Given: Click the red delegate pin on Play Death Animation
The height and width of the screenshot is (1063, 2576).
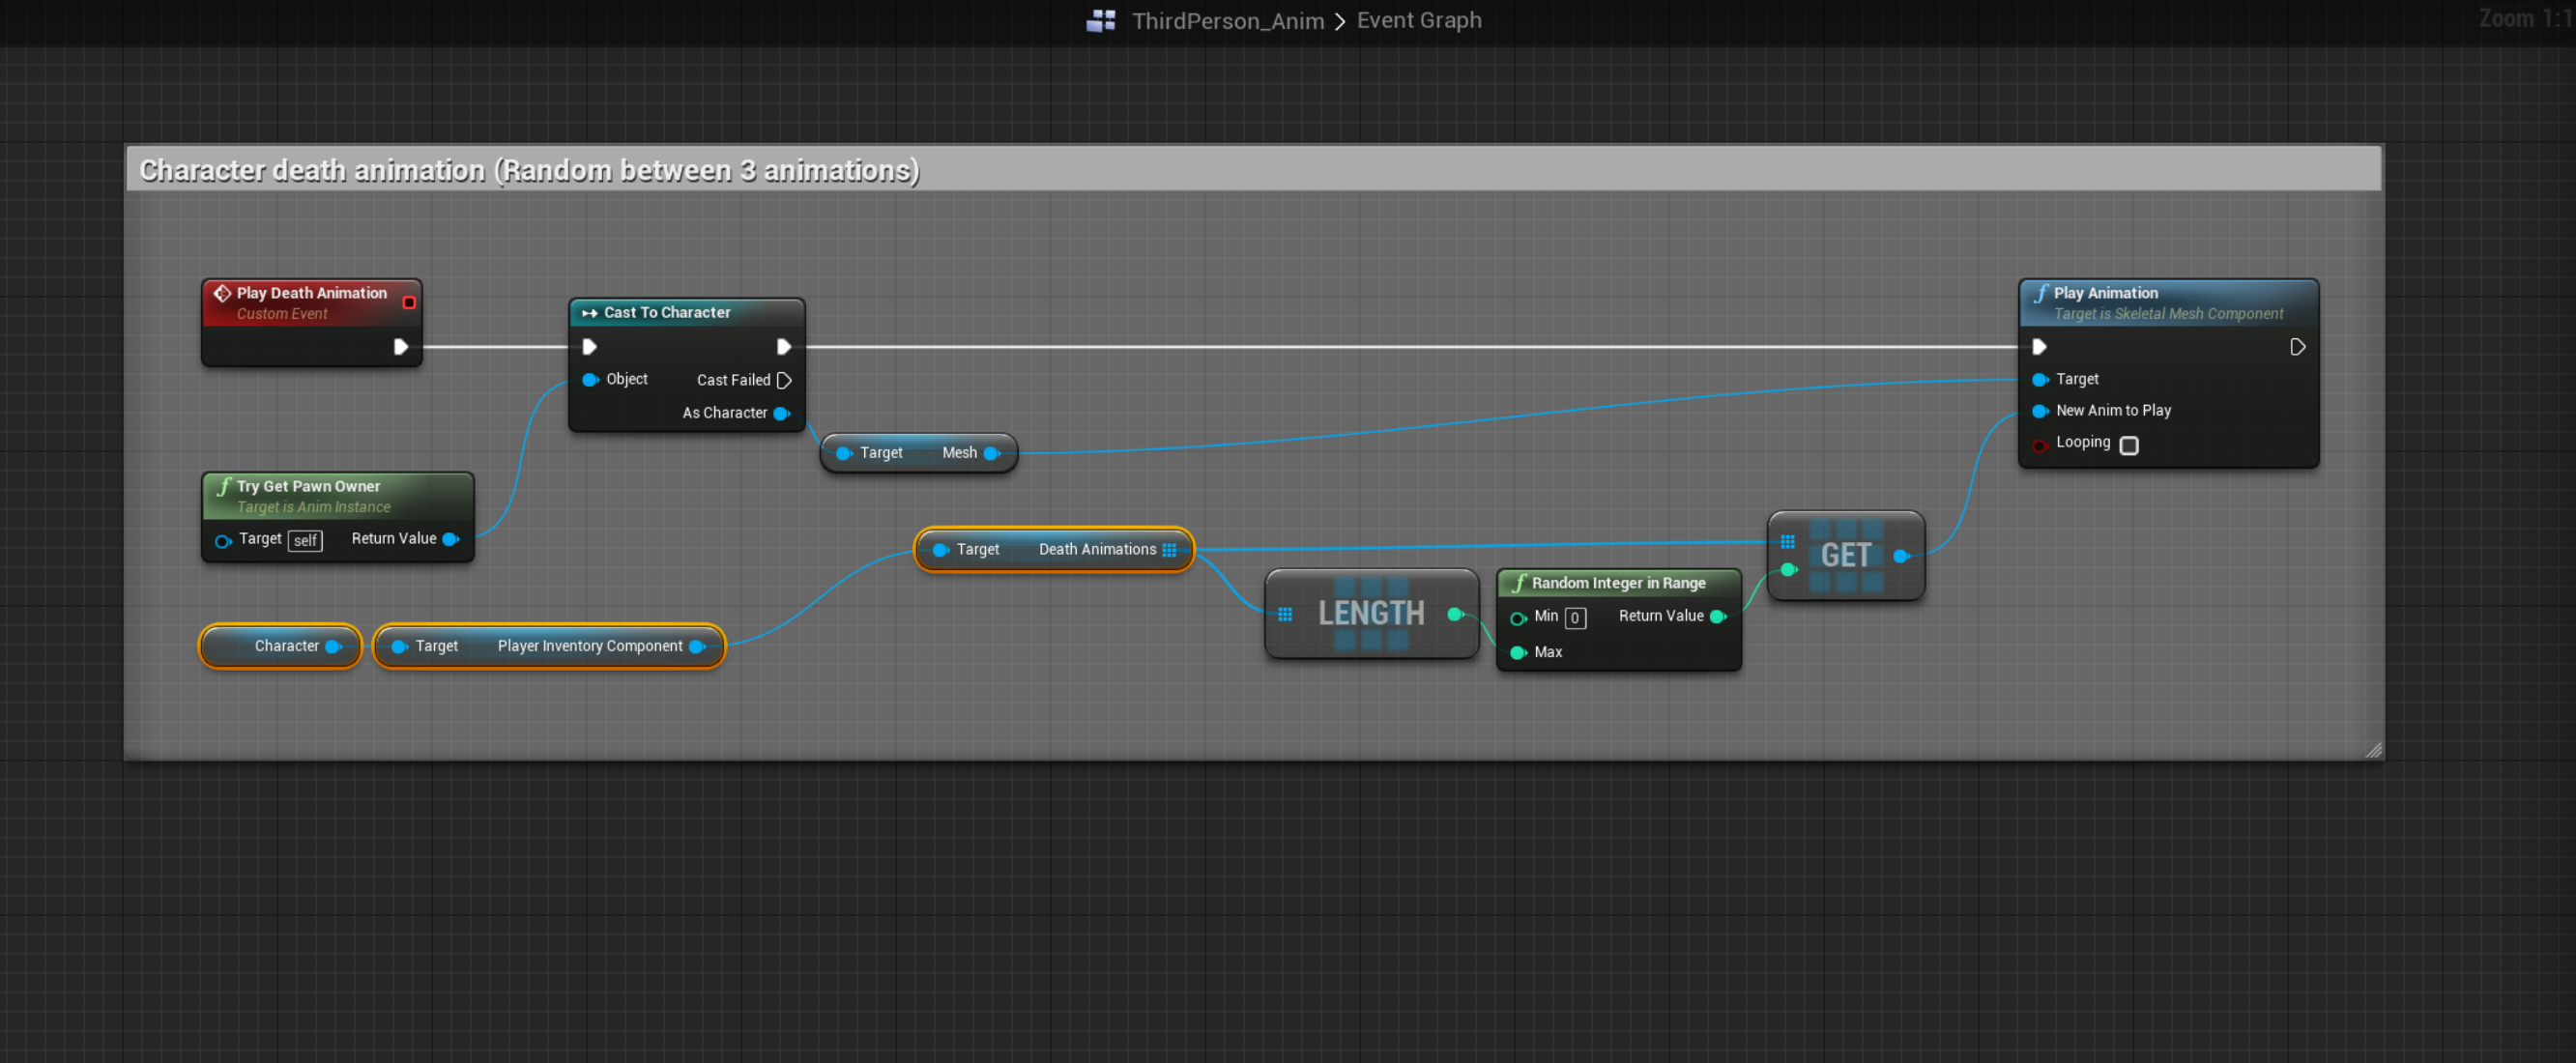Looking at the screenshot, I should click(408, 302).
